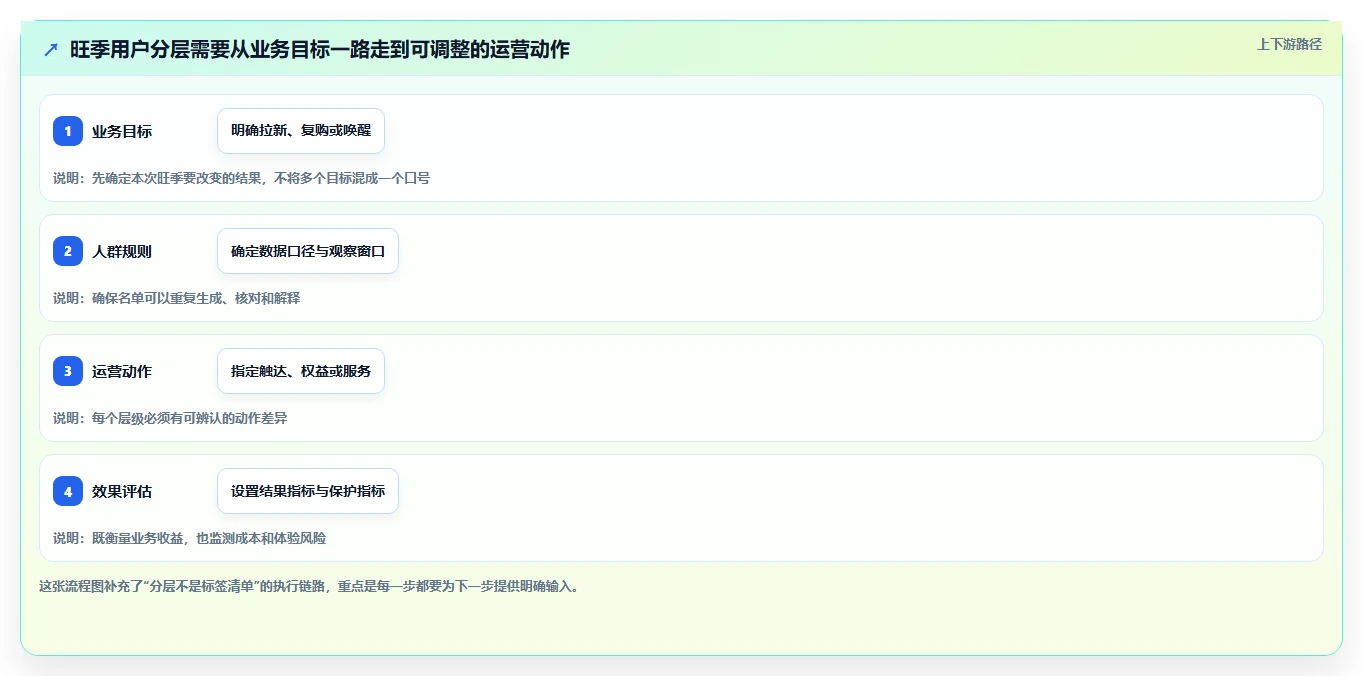Select the 明确拉新、复购或唤醒 chip
1363x676 pixels.
[301, 131]
